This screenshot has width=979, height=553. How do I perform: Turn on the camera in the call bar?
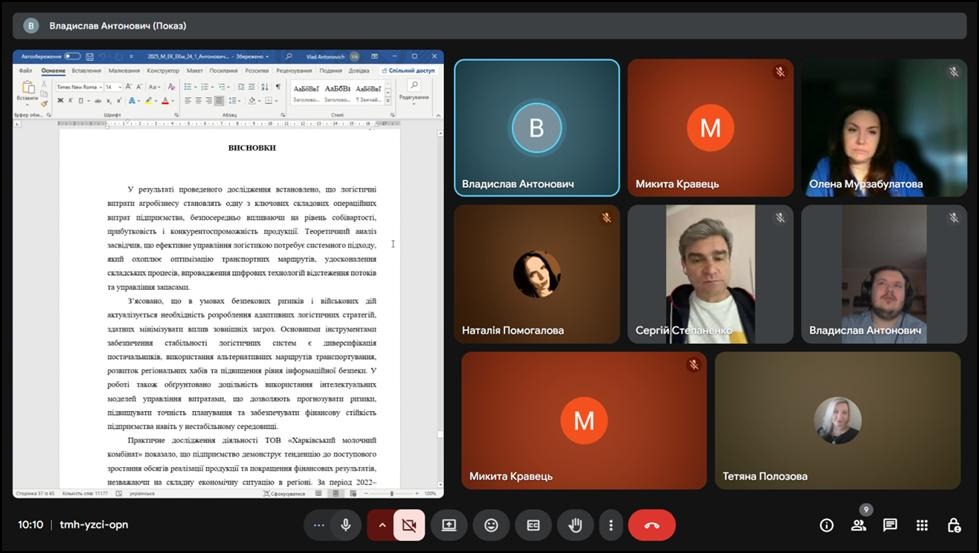point(408,525)
